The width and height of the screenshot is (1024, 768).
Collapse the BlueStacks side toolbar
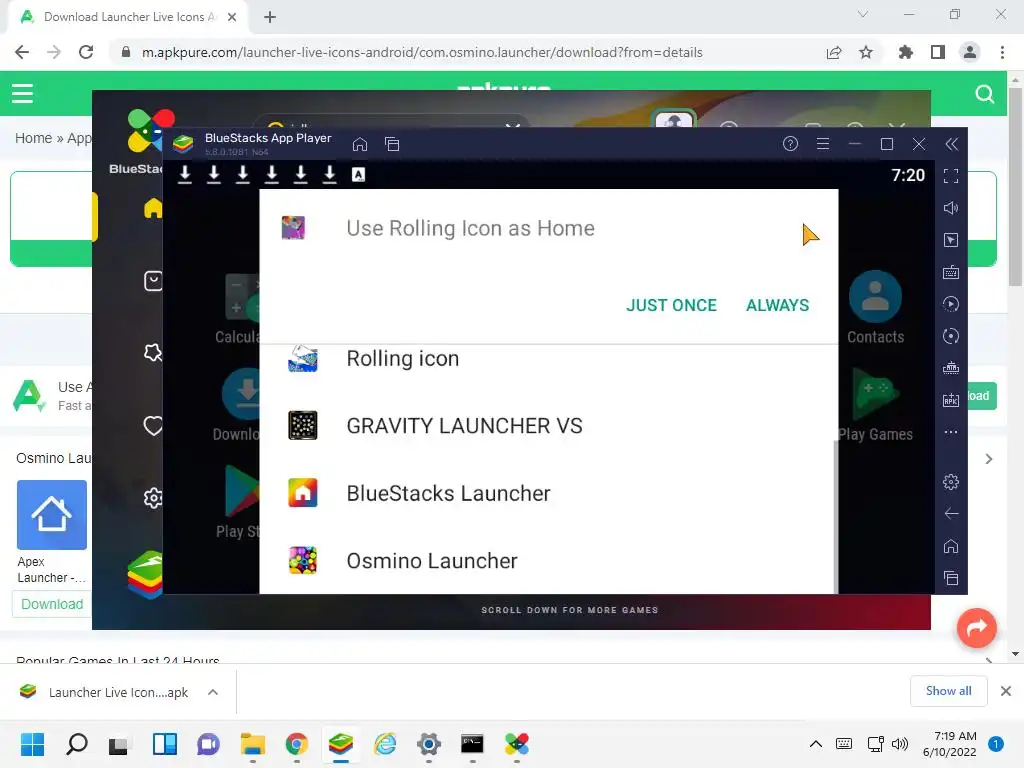point(952,144)
